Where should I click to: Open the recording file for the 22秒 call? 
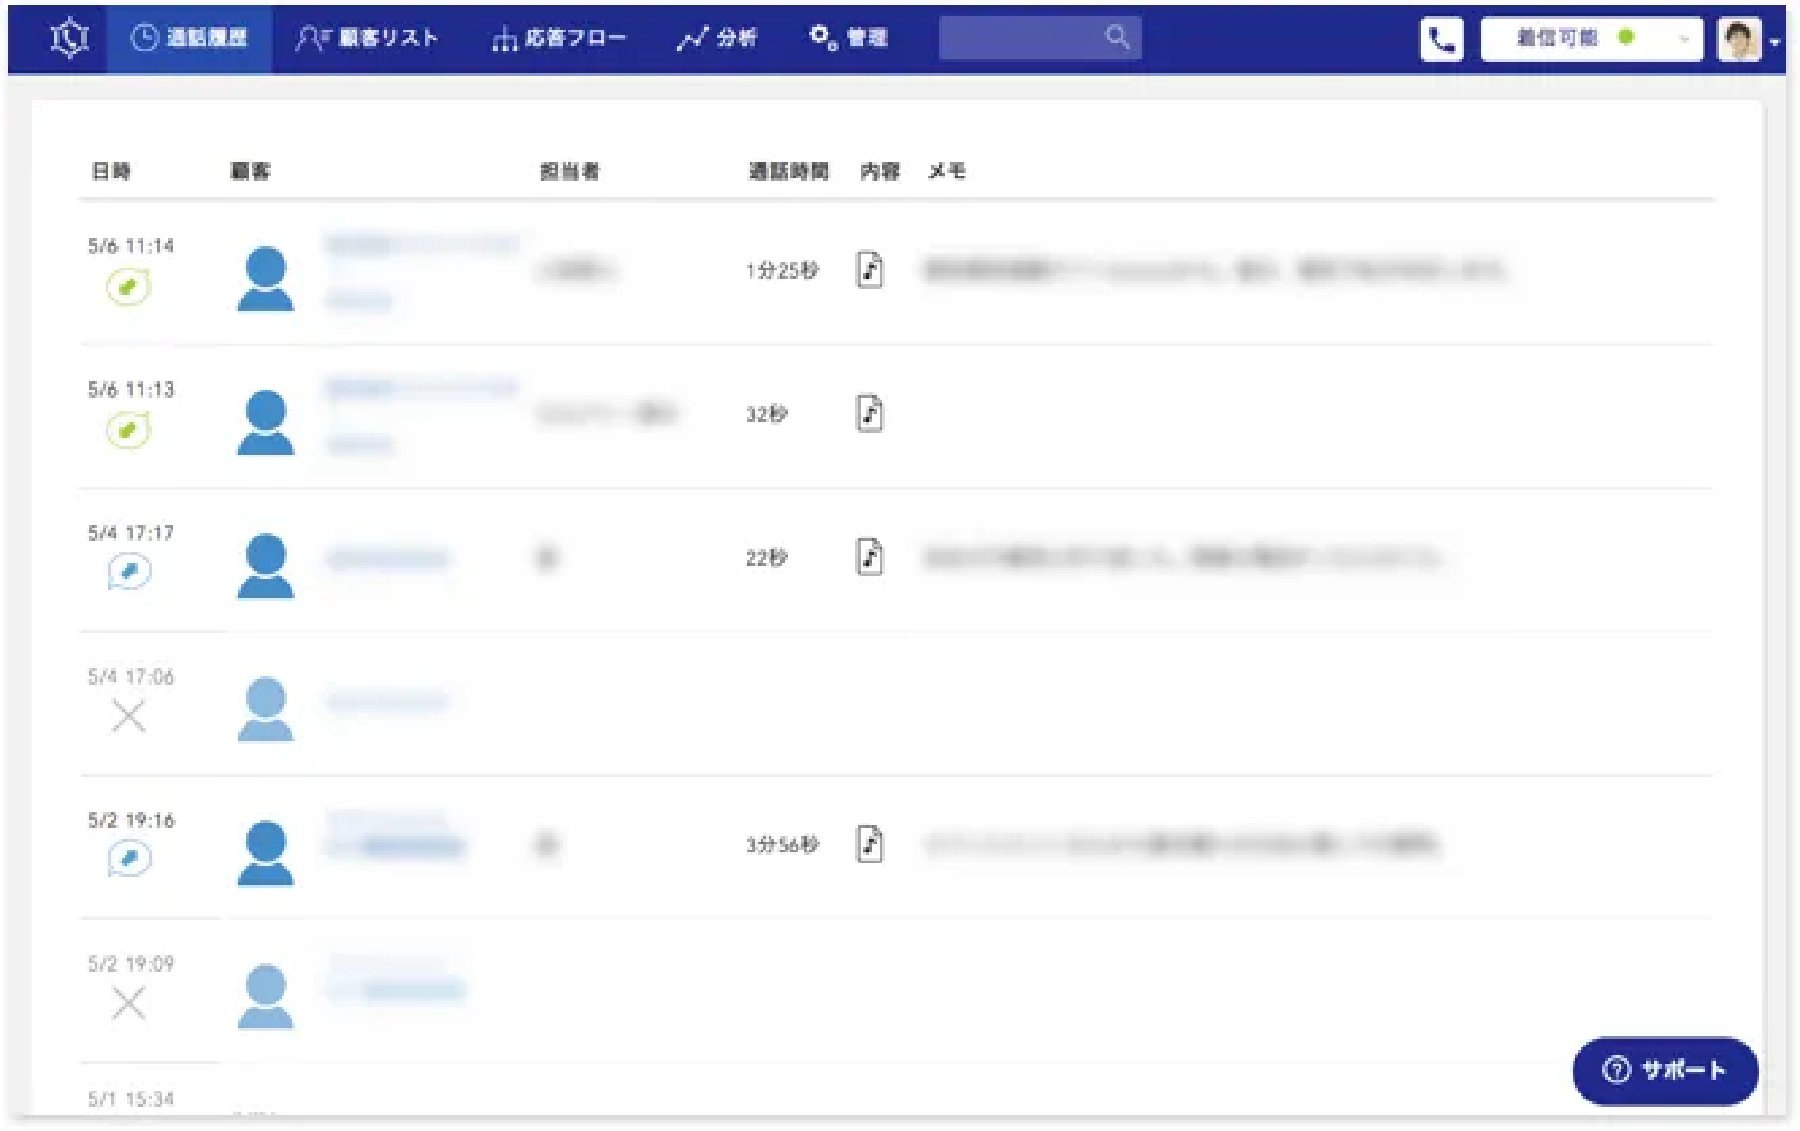pos(870,556)
